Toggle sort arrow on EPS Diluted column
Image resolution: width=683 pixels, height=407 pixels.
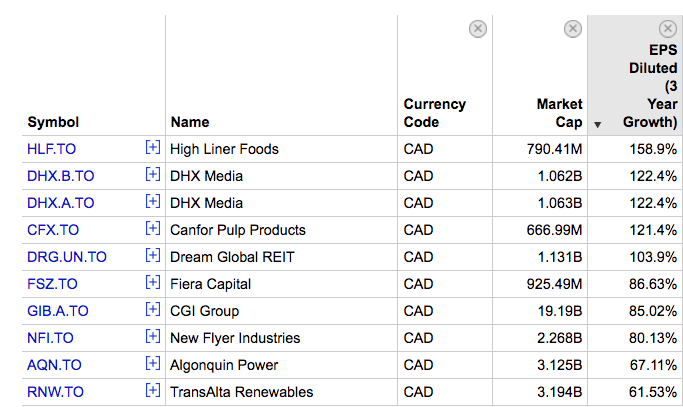[598, 125]
